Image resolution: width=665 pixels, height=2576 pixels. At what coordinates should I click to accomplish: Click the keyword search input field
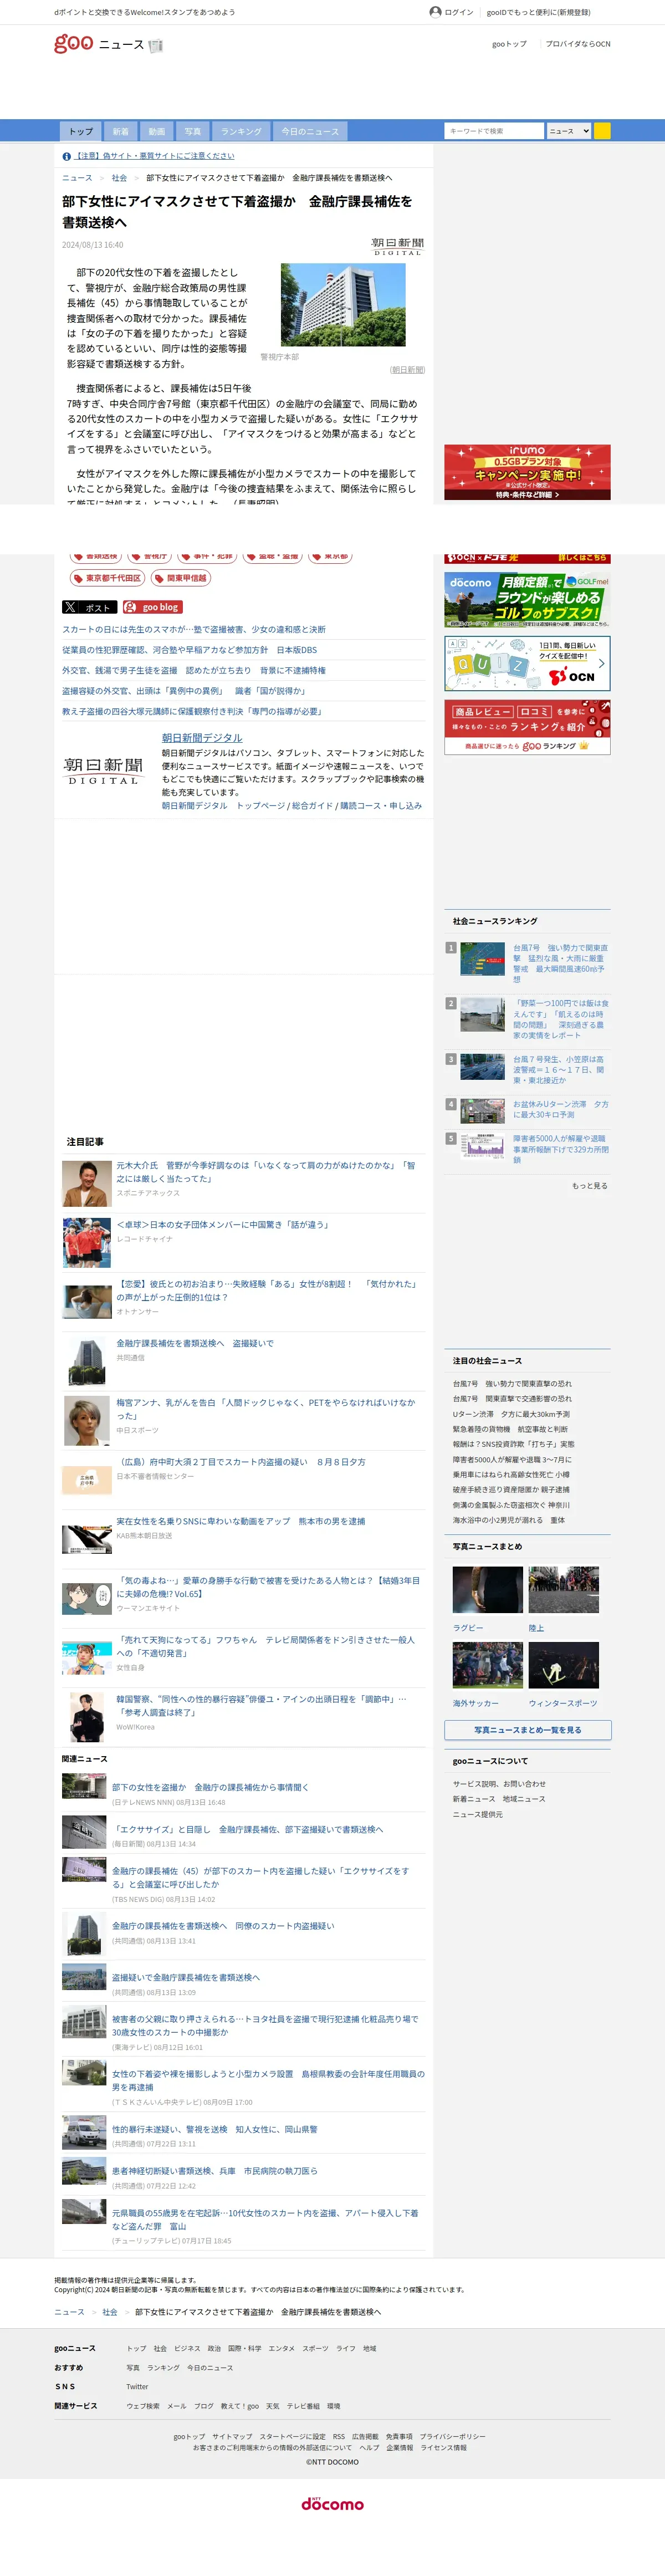494,131
